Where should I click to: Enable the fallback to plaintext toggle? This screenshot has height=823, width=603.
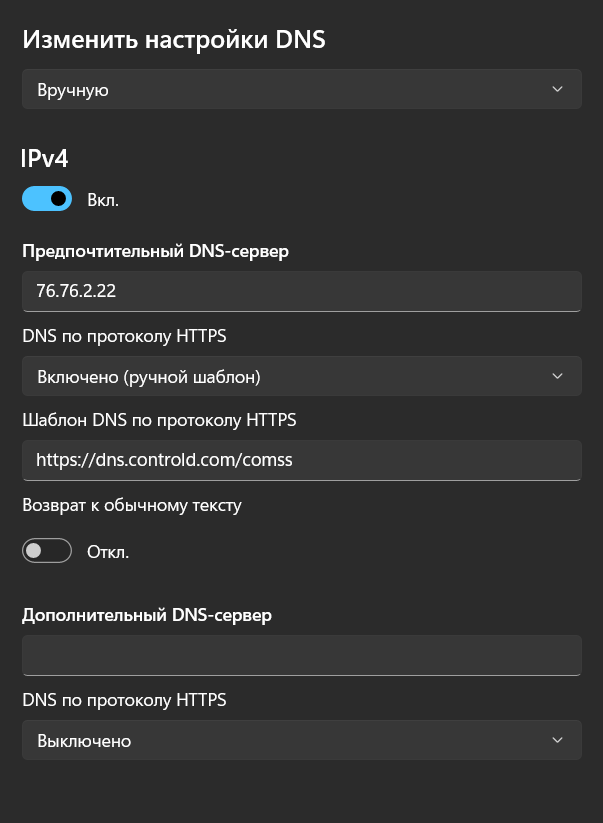47,551
